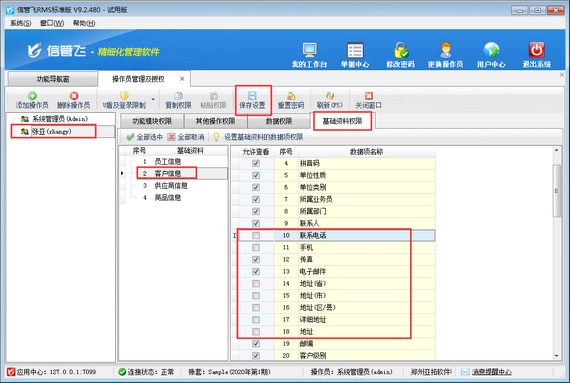Open U盾及登录限制 dropdown arrow
The width and height of the screenshot is (570, 383).
coord(153,99)
